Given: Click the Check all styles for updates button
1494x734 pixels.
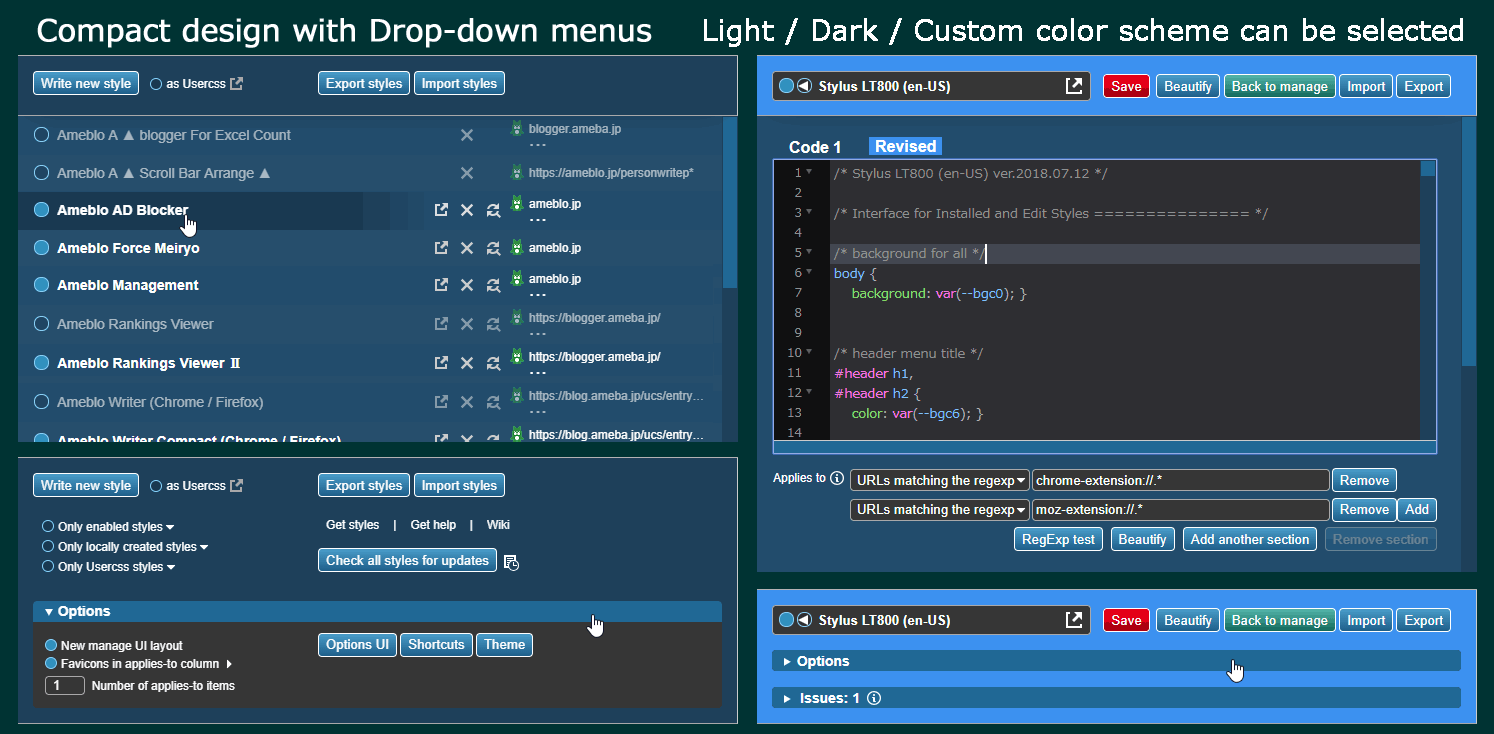Looking at the screenshot, I should click(x=407, y=560).
